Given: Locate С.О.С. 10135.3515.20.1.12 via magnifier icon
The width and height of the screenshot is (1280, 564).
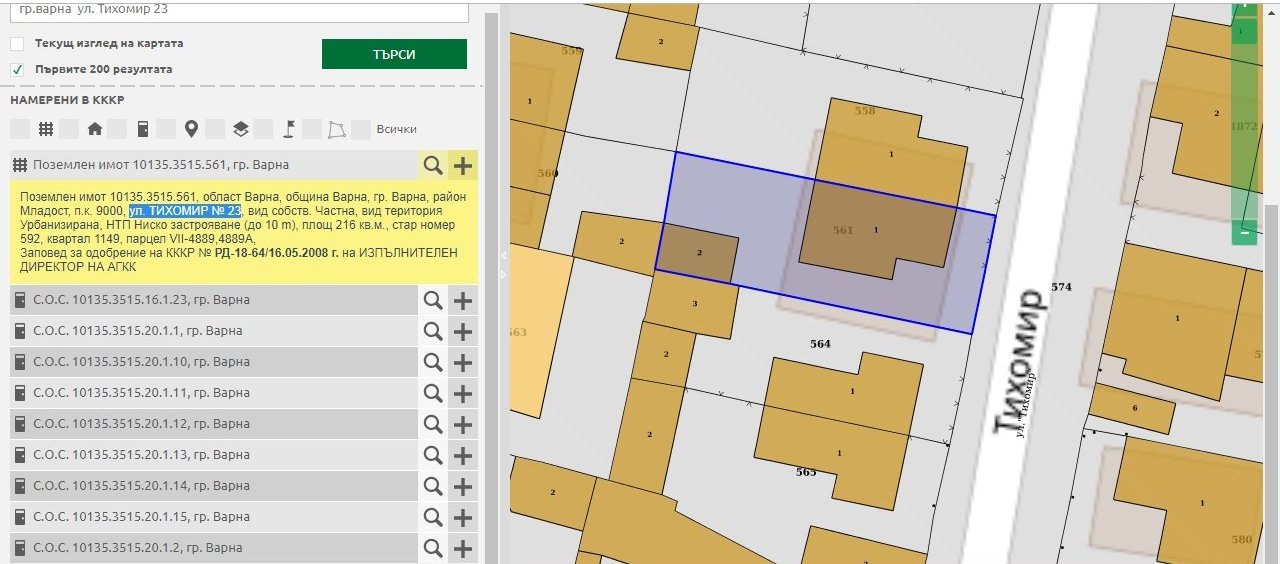Looking at the screenshot, I should coord(432,424).
